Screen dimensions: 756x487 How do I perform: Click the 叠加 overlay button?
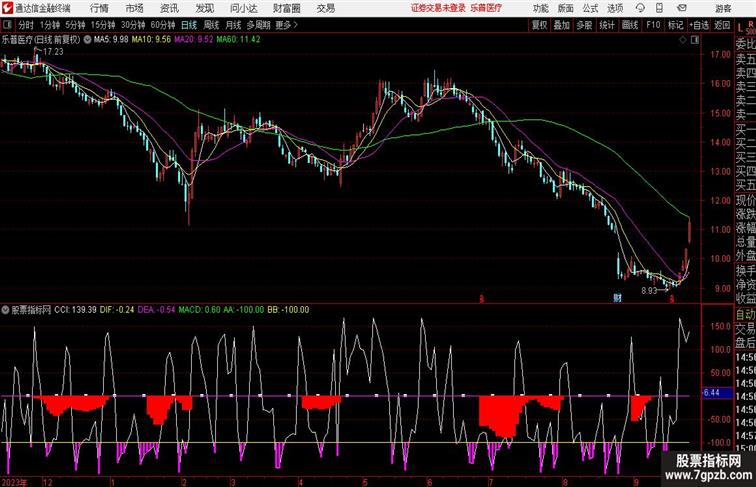(562, 25)
